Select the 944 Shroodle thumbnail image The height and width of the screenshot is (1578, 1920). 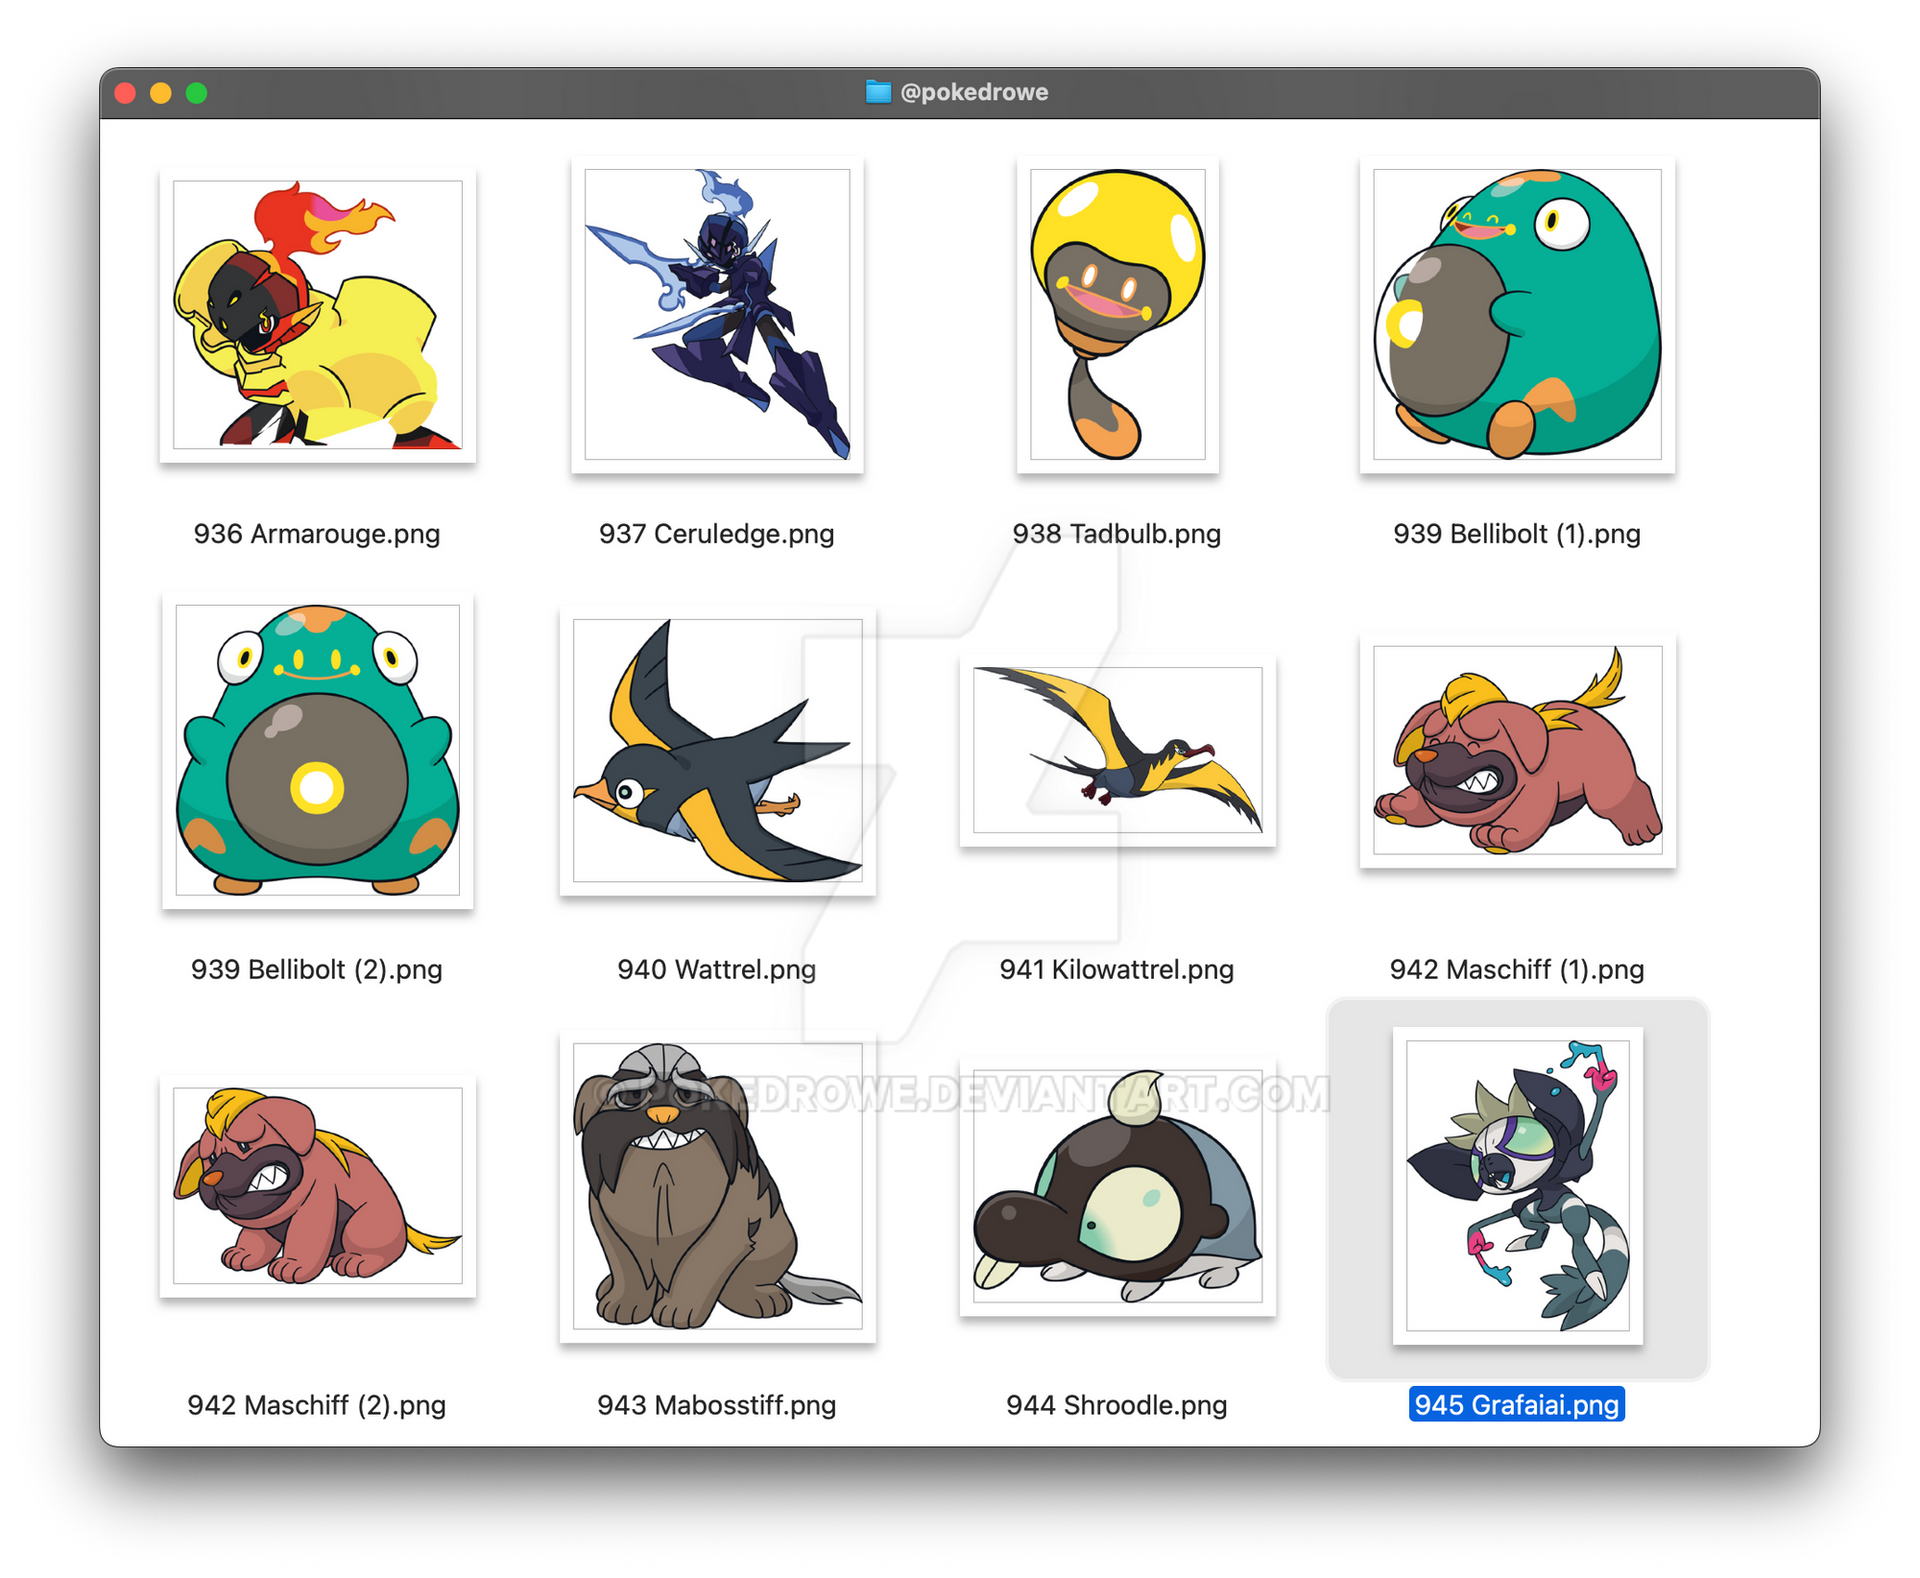coord(1117,1186)
